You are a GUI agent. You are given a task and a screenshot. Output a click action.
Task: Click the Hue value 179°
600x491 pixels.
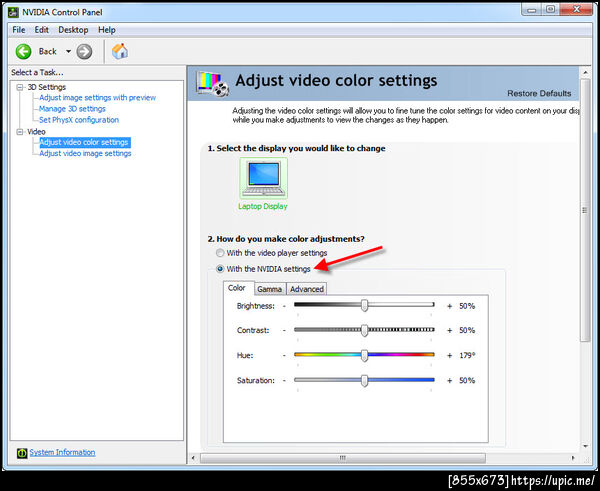pyautogui.click(x=467, y=356)
